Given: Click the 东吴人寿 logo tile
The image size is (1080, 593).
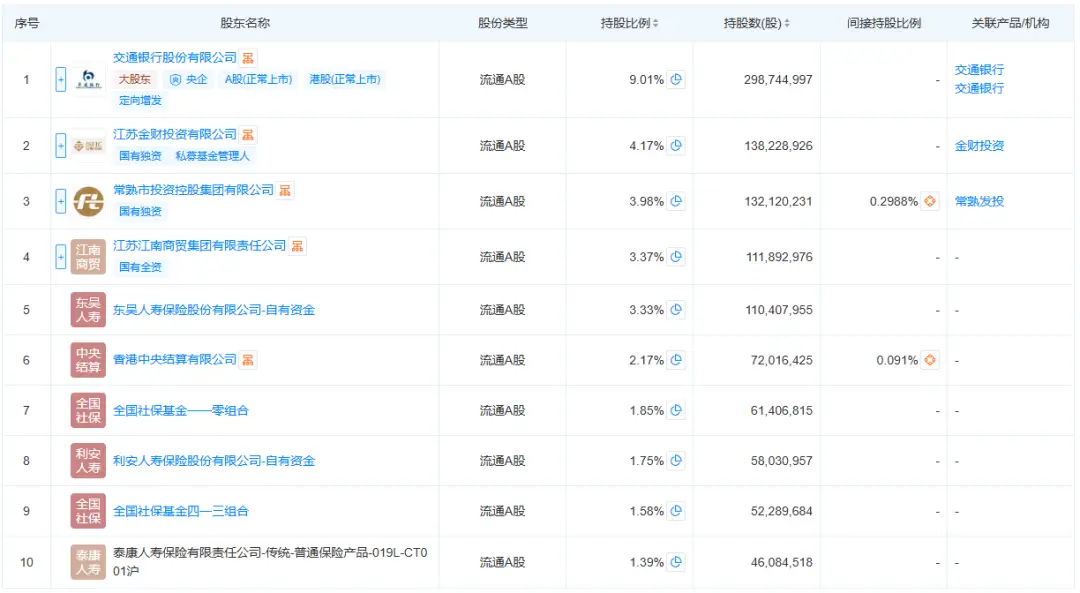Looking at the screenshot, I should pos(88,310).
